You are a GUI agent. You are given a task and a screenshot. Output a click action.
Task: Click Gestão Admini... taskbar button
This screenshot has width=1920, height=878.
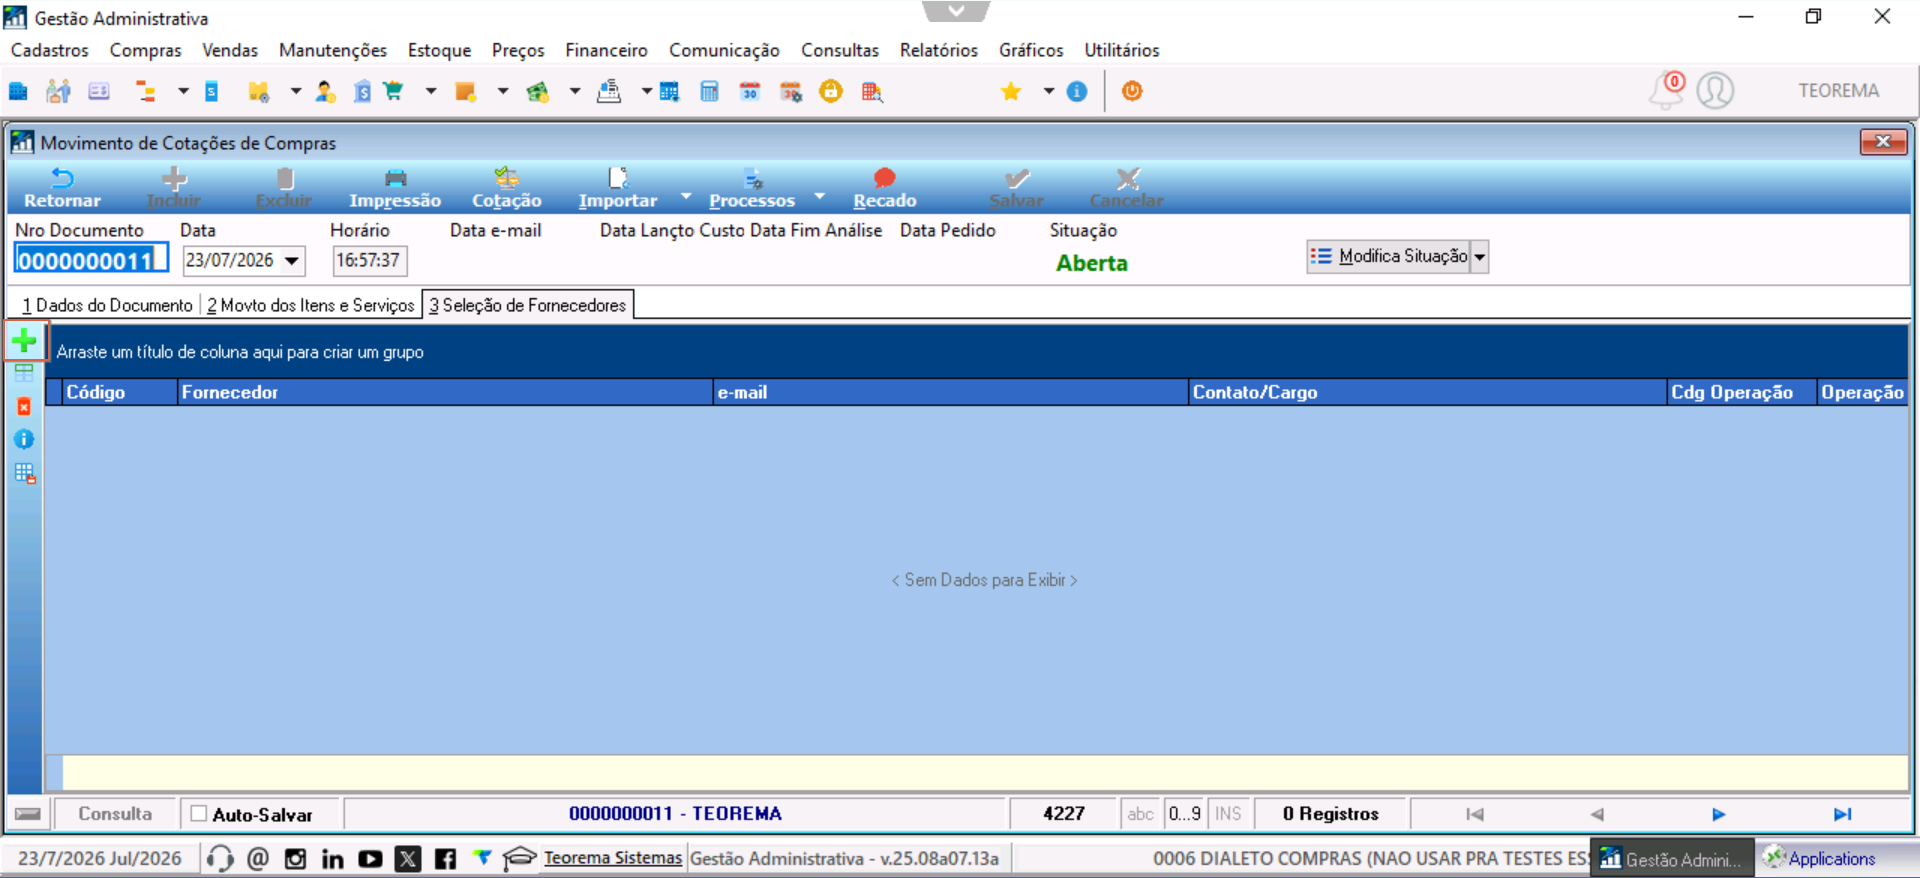pyautogui.click(x=1672, y=859)
